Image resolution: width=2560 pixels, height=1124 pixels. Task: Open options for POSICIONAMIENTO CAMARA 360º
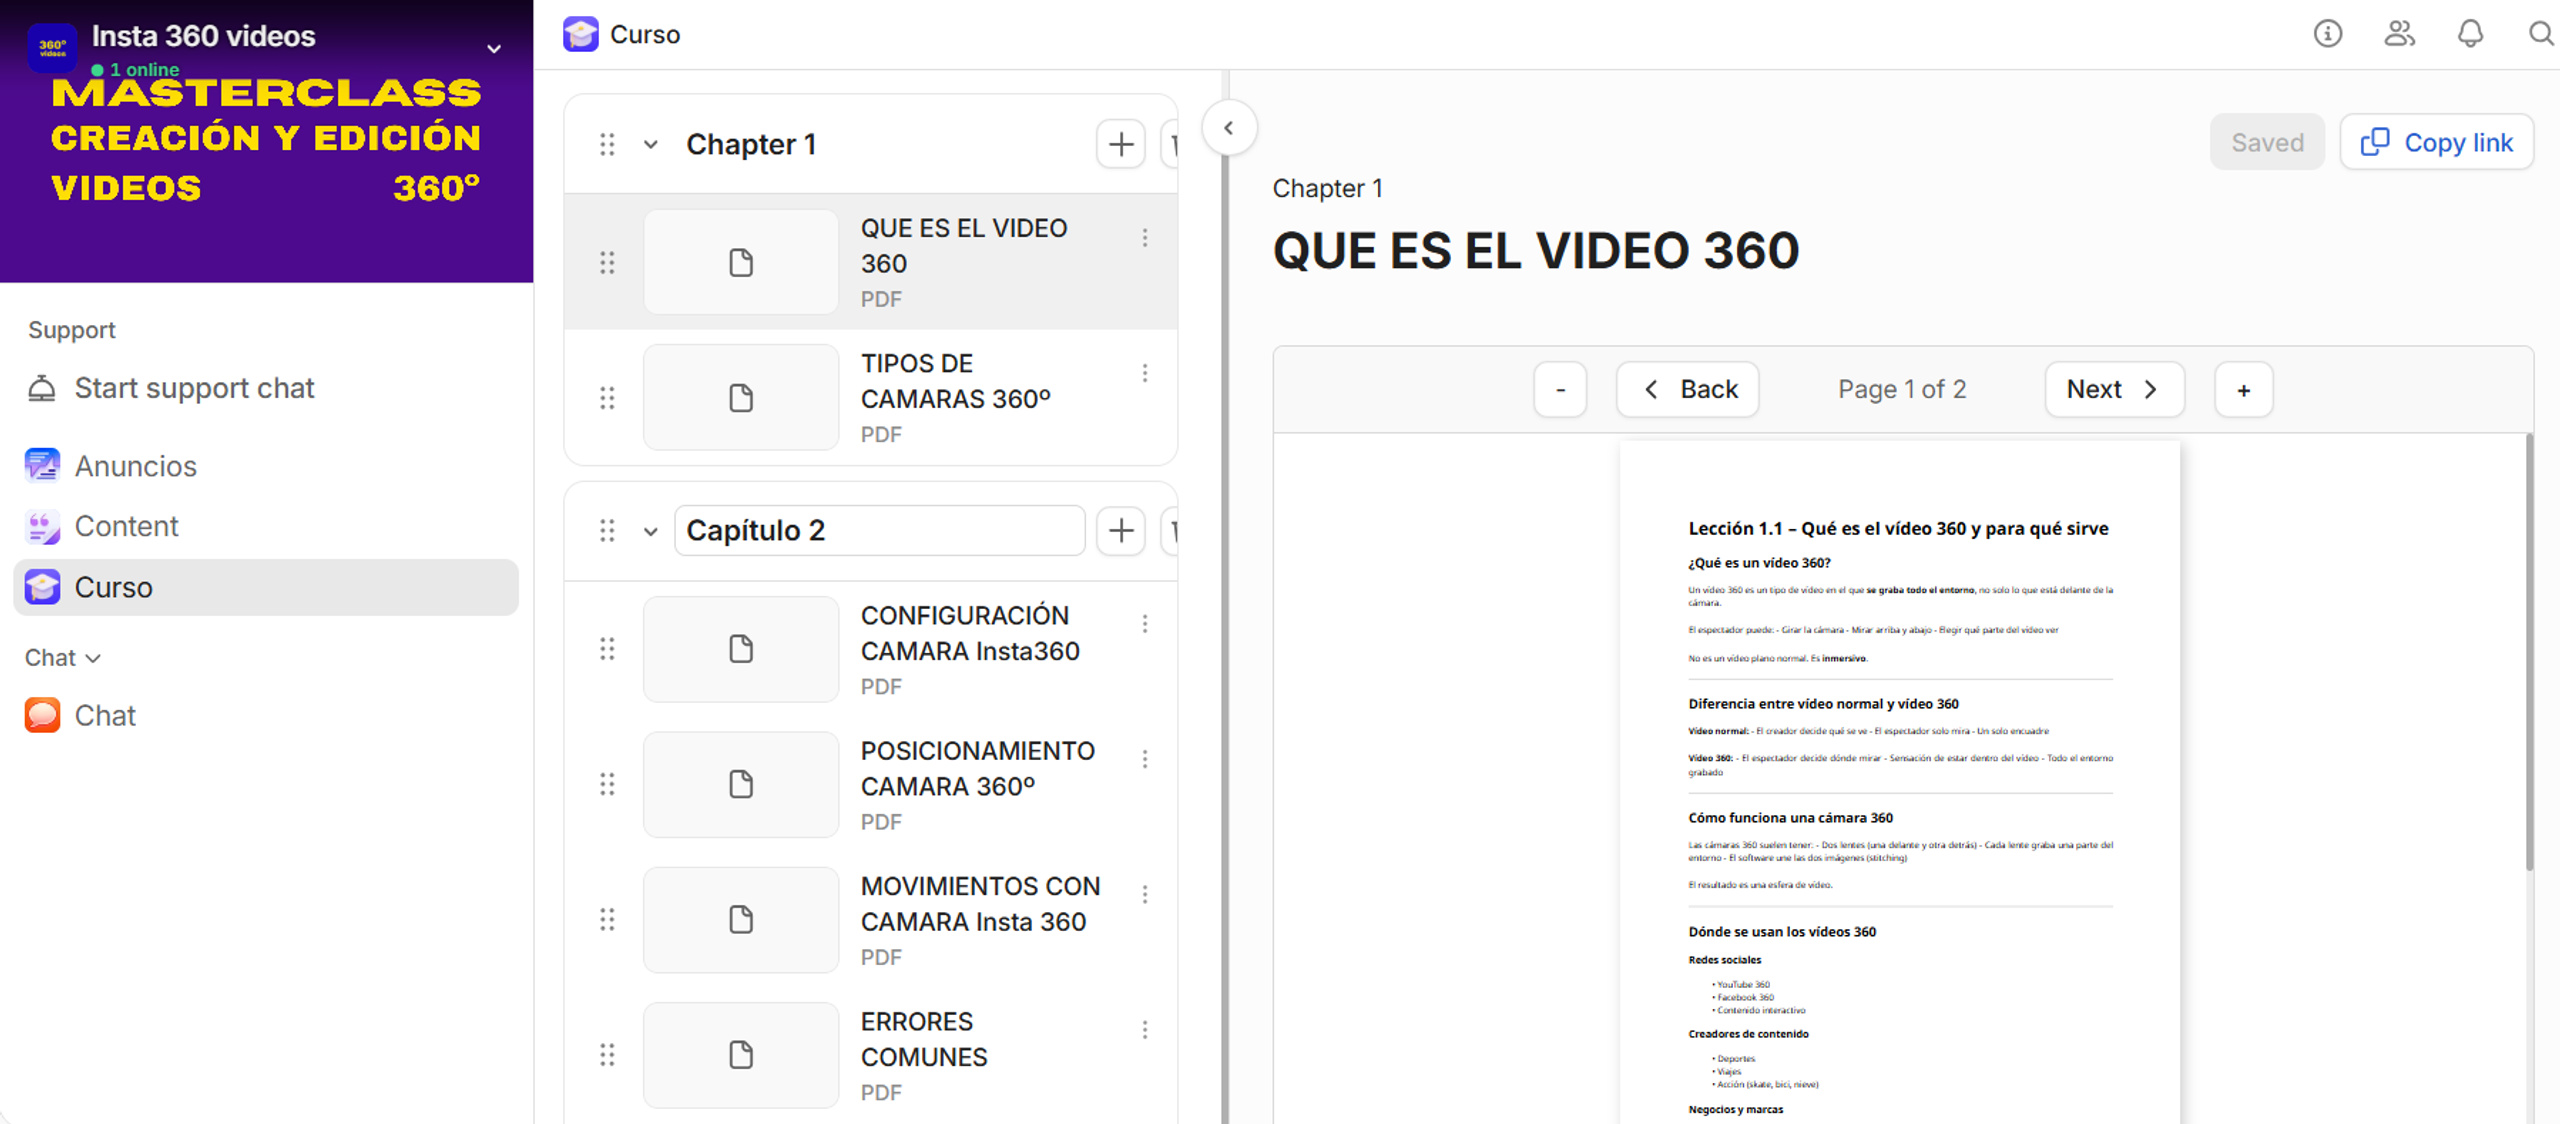pyautogui.click(x=1145, y=759)
